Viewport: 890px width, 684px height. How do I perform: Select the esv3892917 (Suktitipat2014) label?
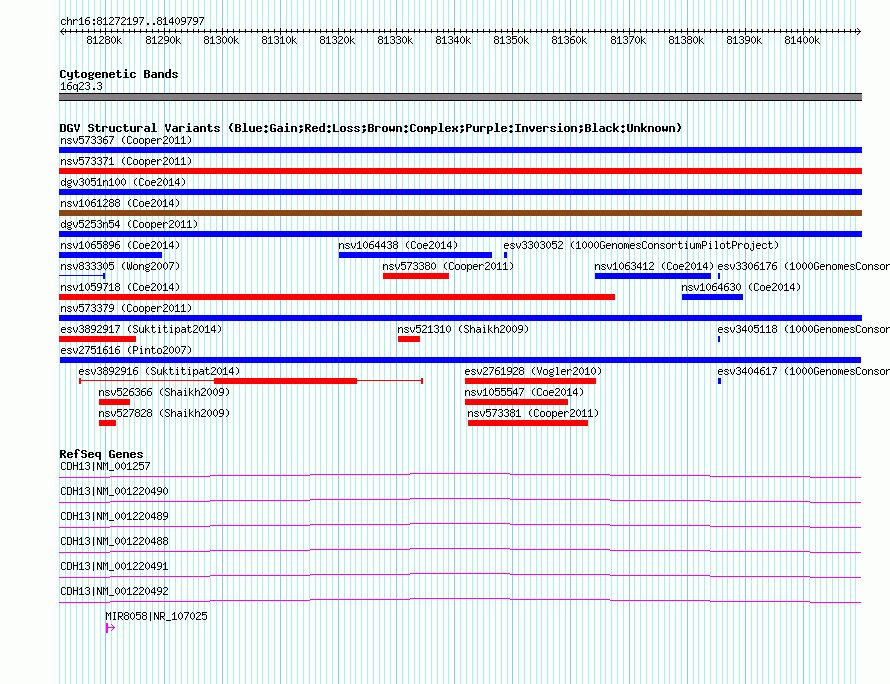[x=141, y=329]
